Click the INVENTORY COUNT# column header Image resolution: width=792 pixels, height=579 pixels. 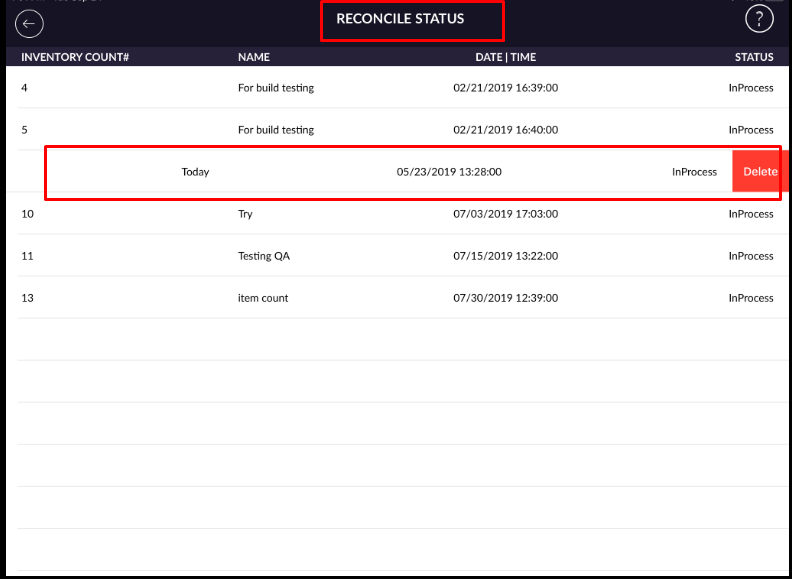point(75,57)
